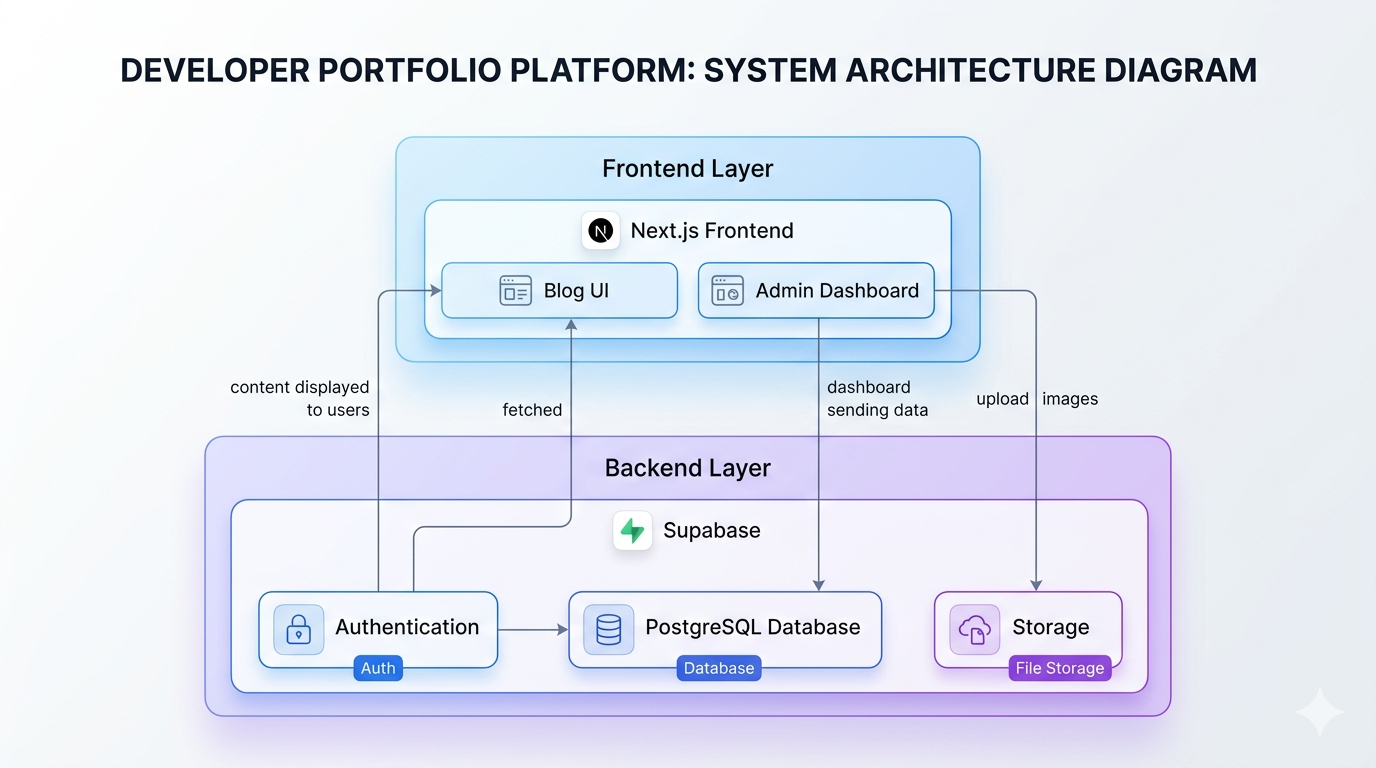
Task: Select the purple File Storage badge
Action: pos(1060,668)
